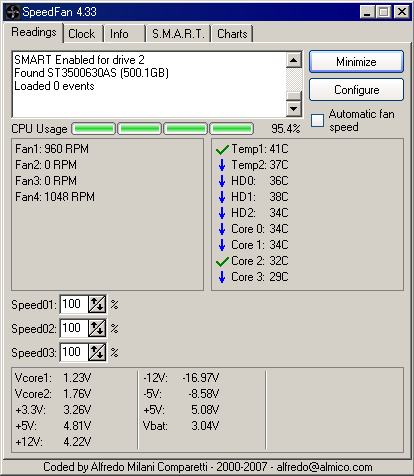Click the Speed03 up/down spinner

coord(97,352)
